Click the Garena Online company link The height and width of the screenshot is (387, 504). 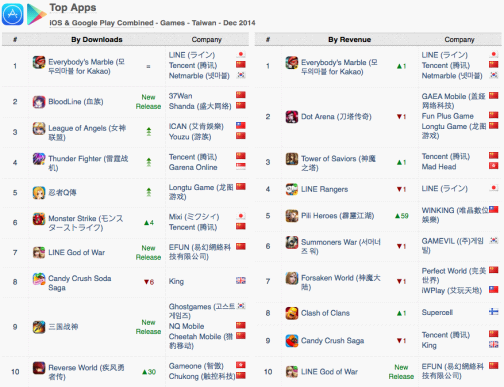click(x=193, y=167)
